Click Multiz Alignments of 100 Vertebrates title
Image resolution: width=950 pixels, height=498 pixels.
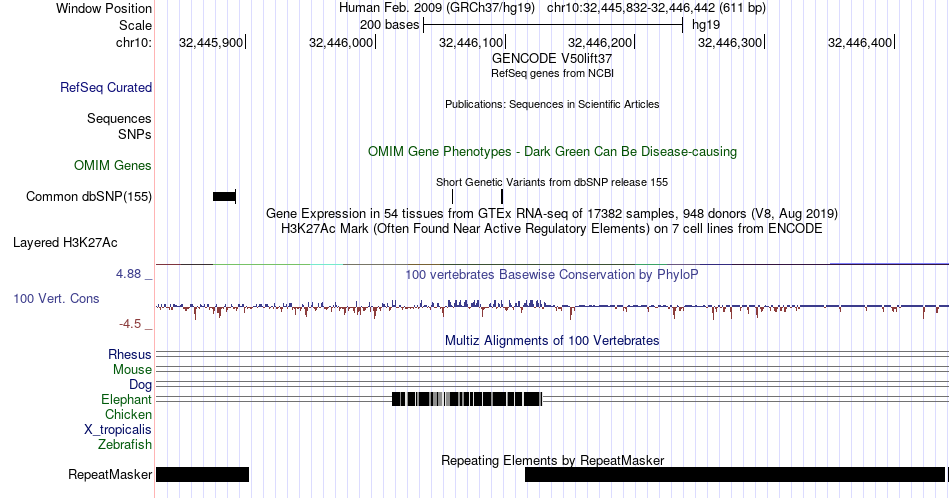552,340
